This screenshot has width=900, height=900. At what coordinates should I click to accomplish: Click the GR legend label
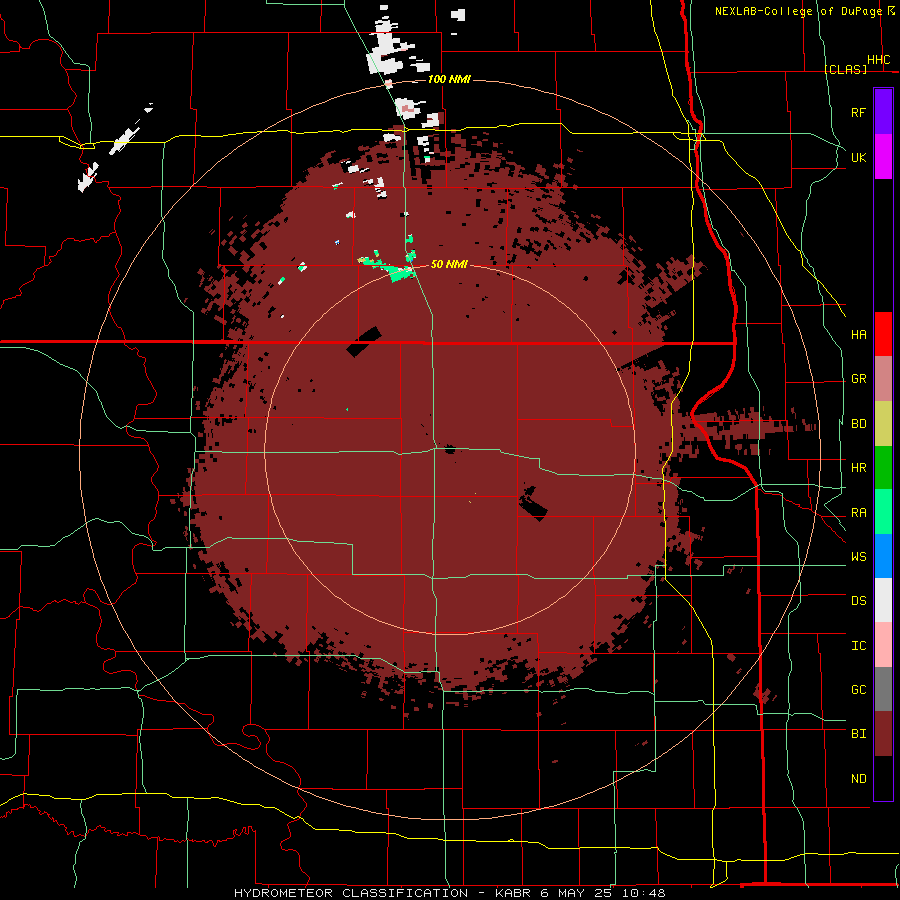[859, 379]
